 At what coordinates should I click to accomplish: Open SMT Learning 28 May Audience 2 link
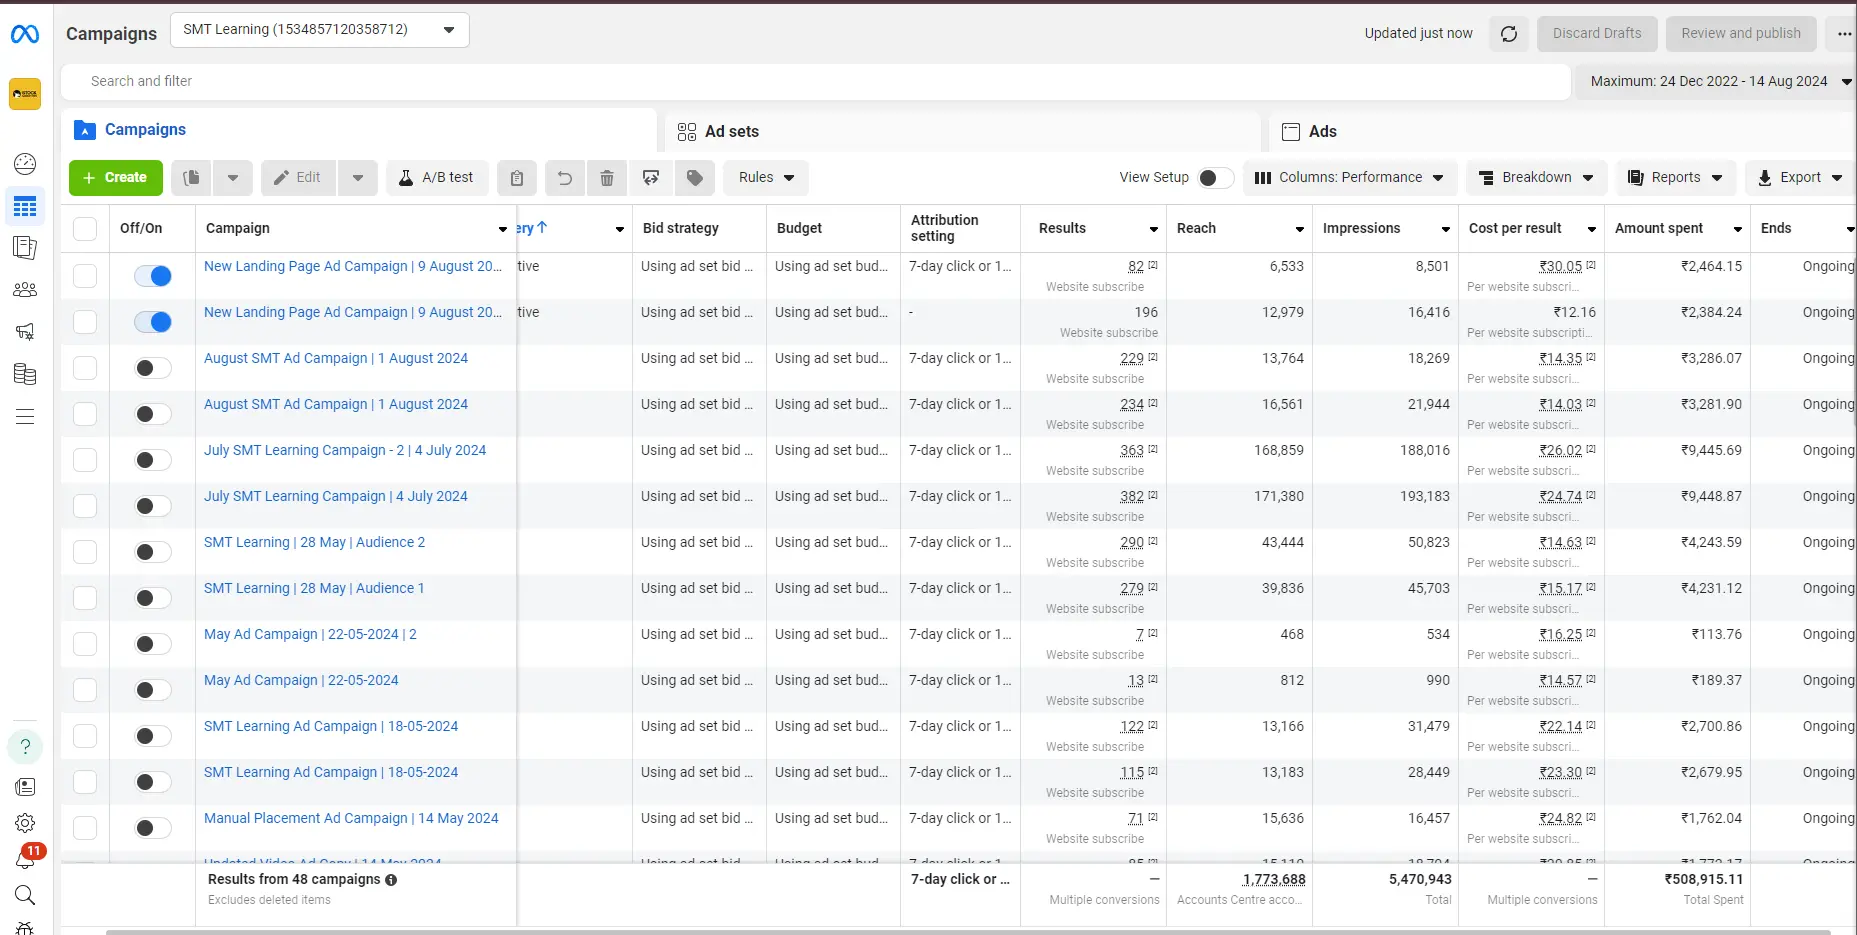click(x=314, y=542)
